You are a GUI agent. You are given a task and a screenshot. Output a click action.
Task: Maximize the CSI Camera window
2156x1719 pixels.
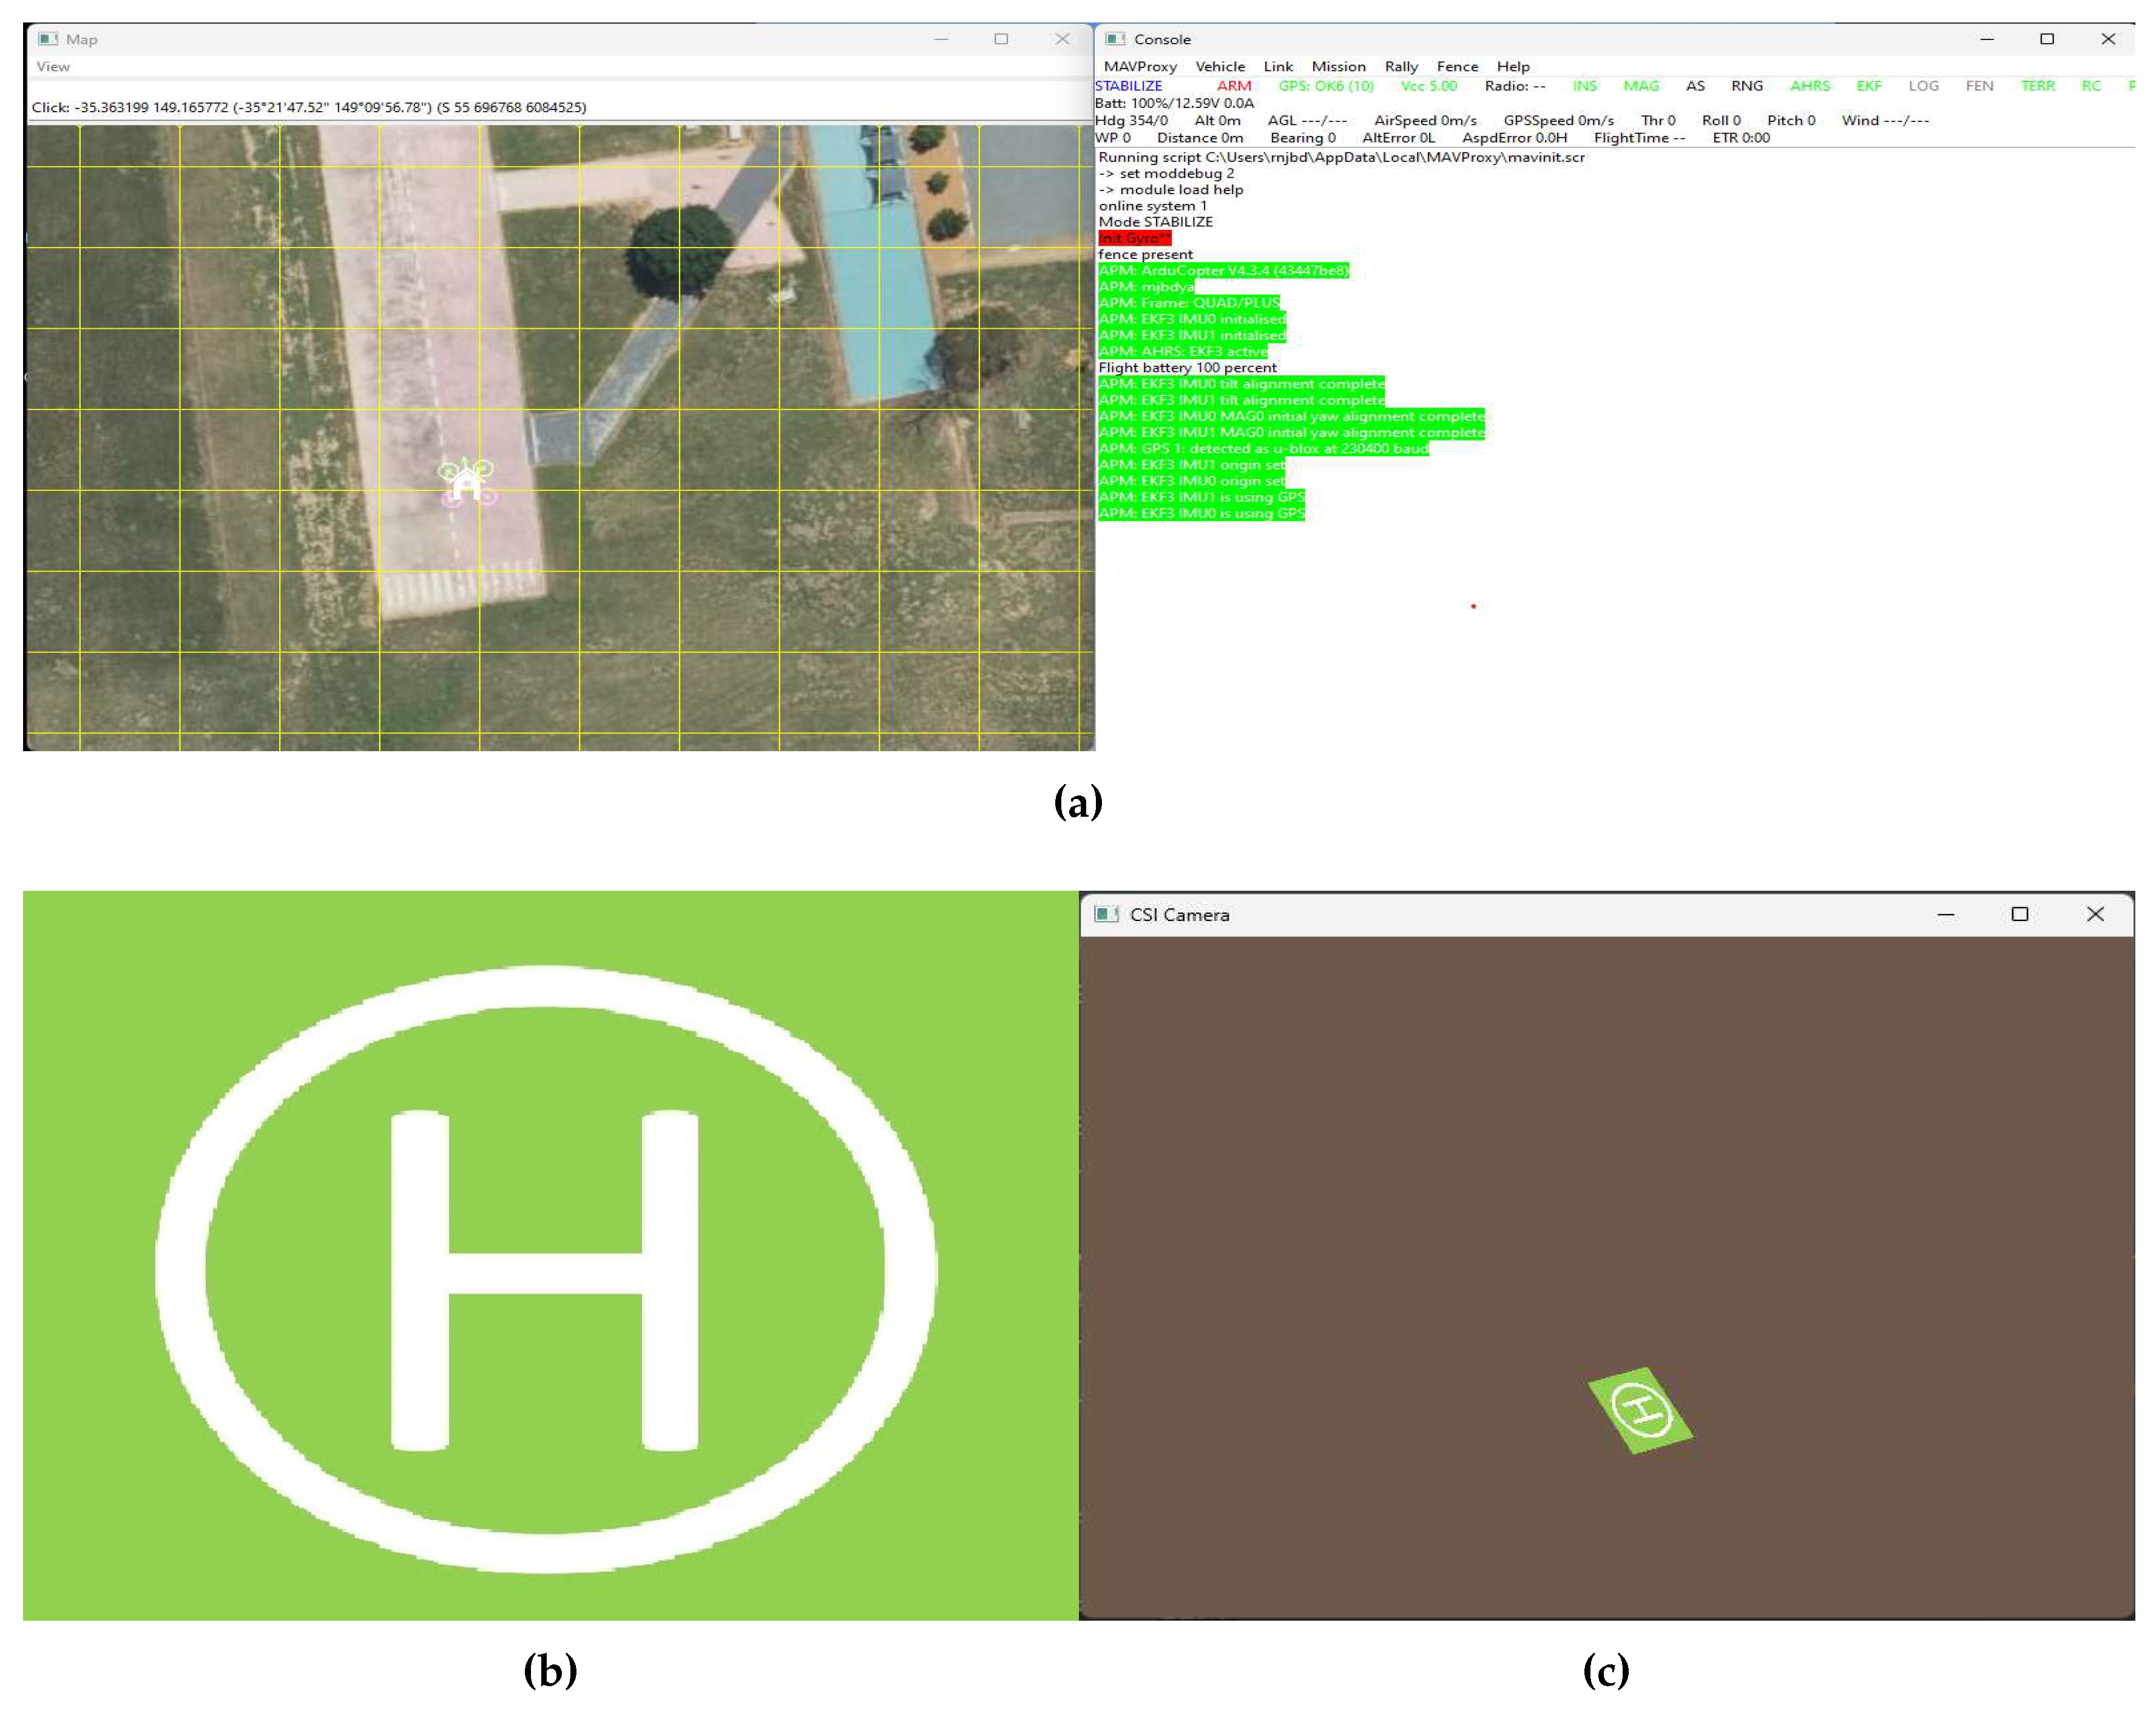[2019, 914]
